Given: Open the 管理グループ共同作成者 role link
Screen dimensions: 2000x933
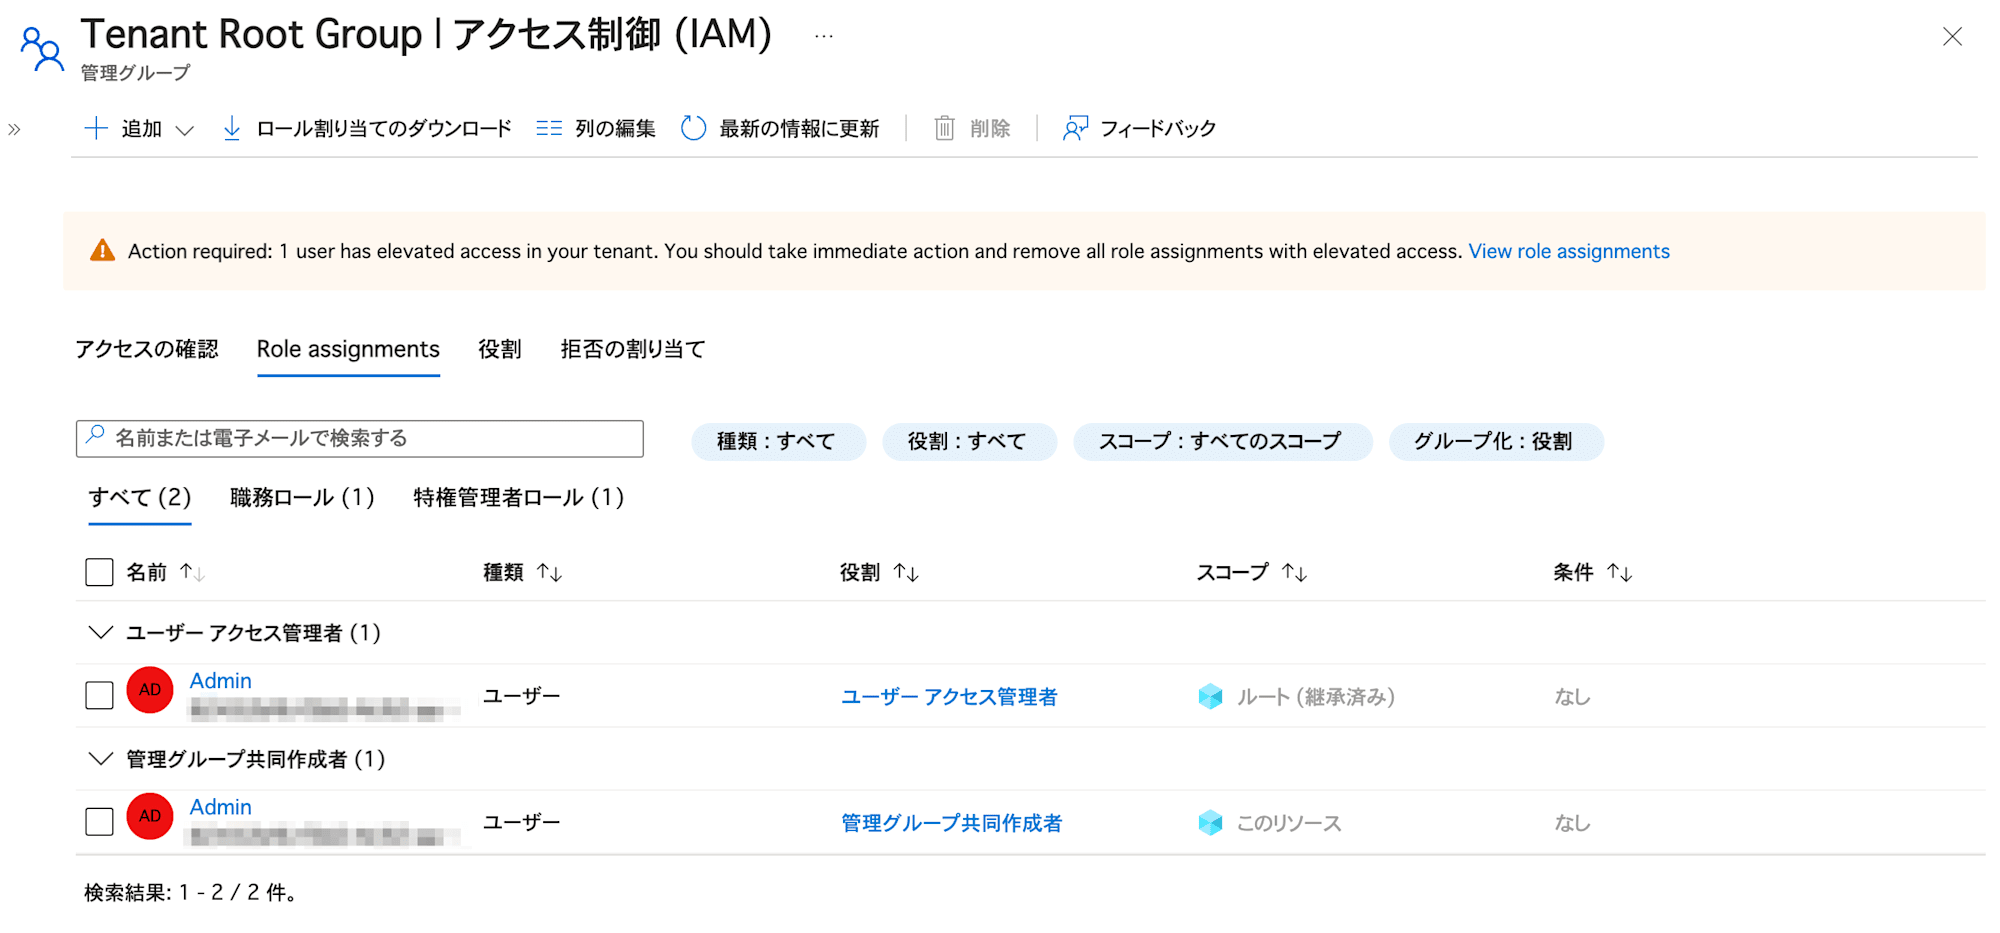Looking at the screenshot, I should [951, 822].
